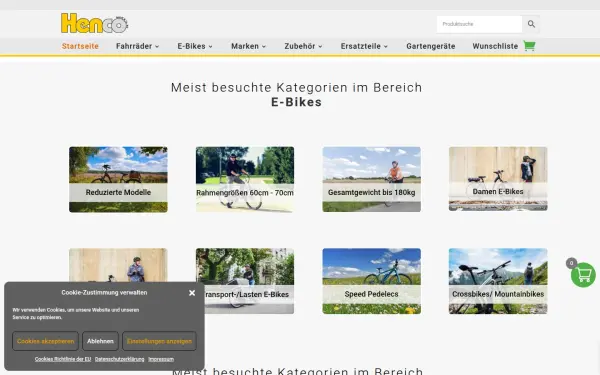Expand the Fahrräder dropdown chevron
This screenshot has width=600, height=375.
(x=157, y=47)
